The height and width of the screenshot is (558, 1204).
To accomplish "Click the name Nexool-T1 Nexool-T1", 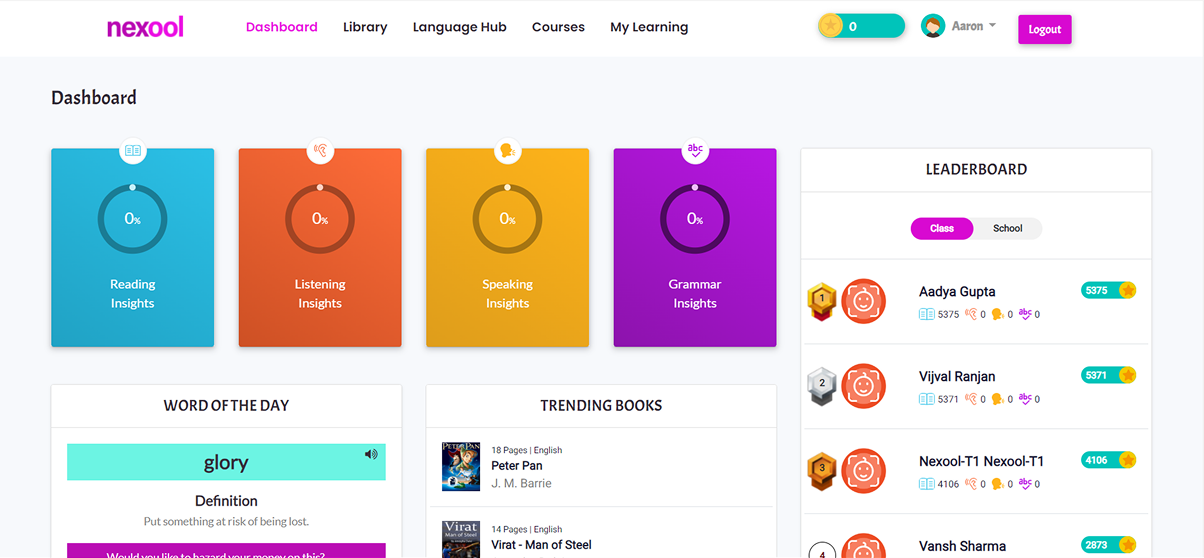I will click(x=981, y=462).
